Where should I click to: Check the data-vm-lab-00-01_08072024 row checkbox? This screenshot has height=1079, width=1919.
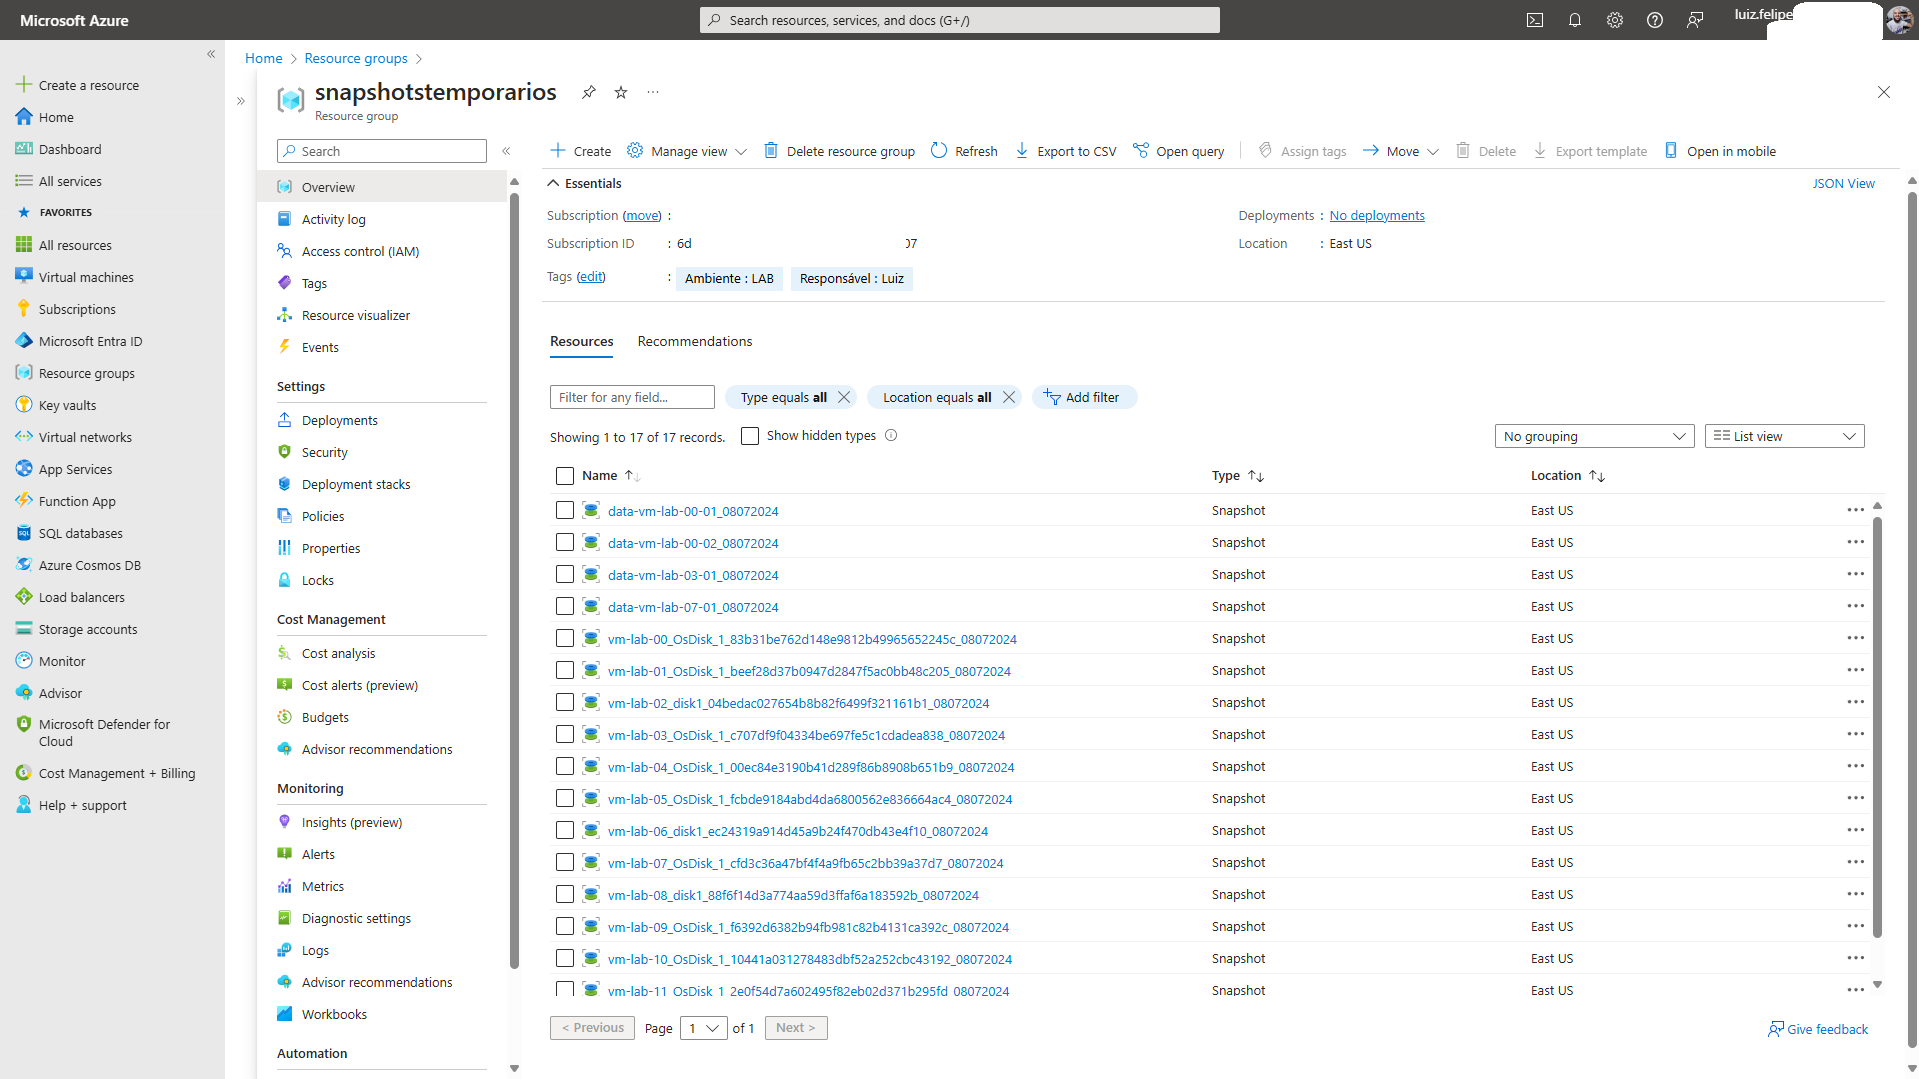click(565, 511)
